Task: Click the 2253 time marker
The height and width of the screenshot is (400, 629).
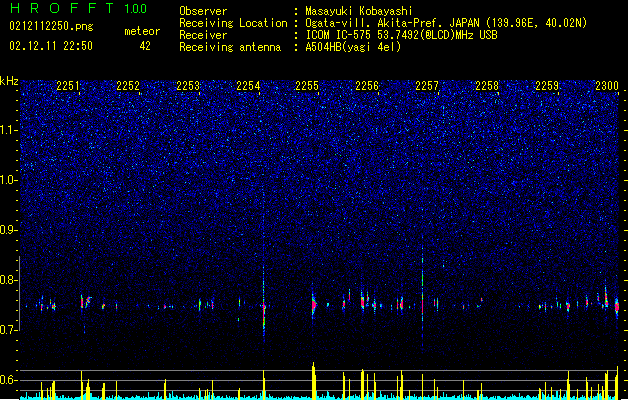Action: point(188,86)
